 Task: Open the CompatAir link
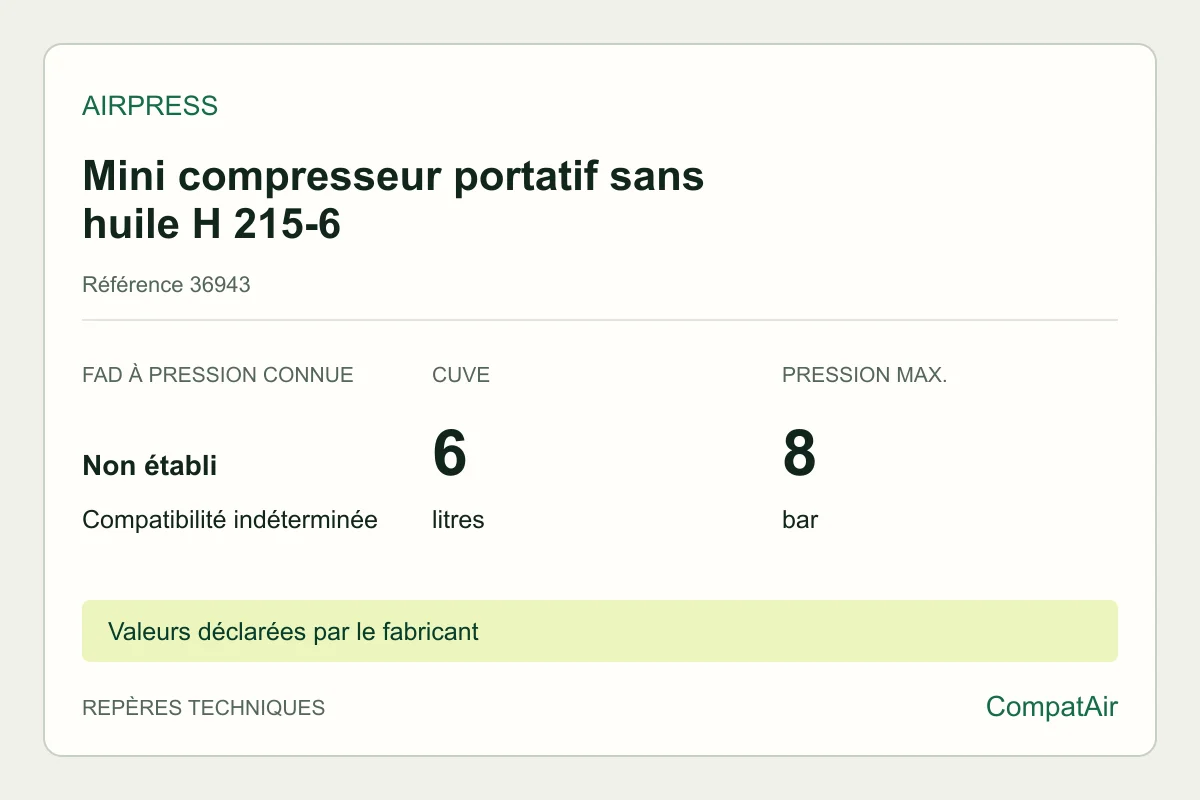(1052, 707)
